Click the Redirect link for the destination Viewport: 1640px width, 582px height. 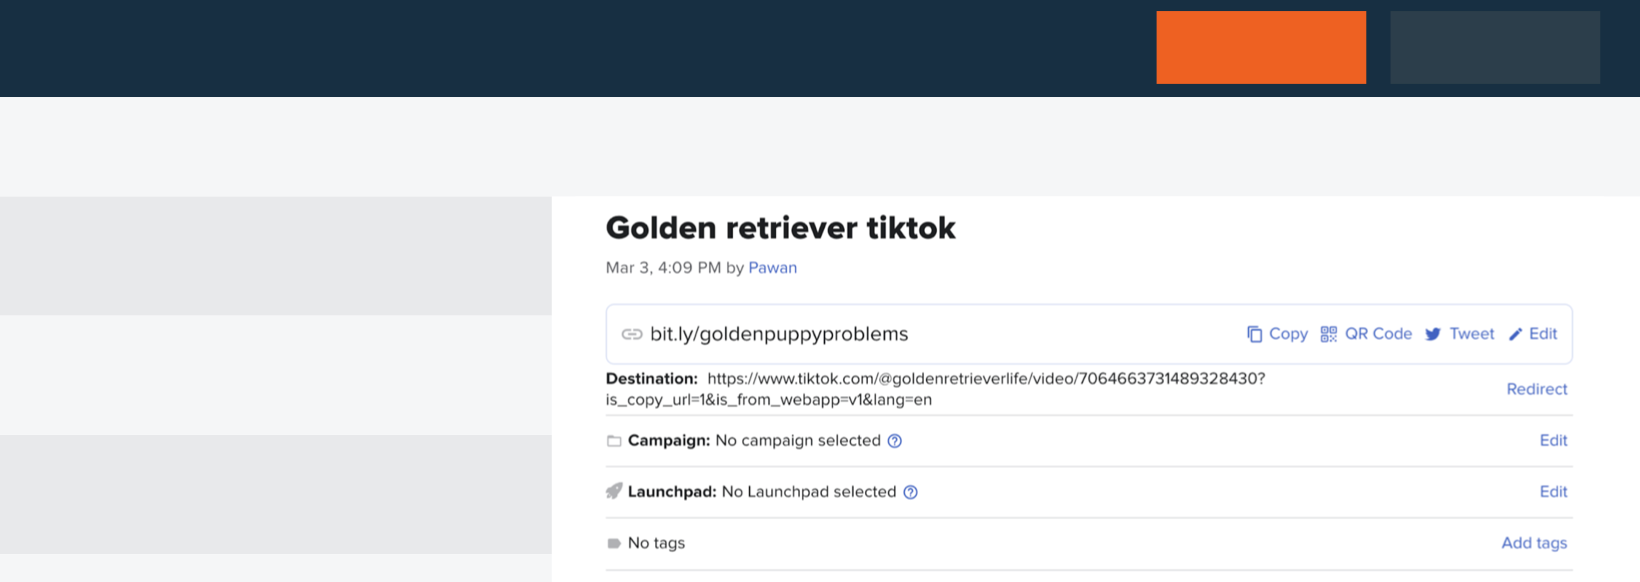point(1536,389)
